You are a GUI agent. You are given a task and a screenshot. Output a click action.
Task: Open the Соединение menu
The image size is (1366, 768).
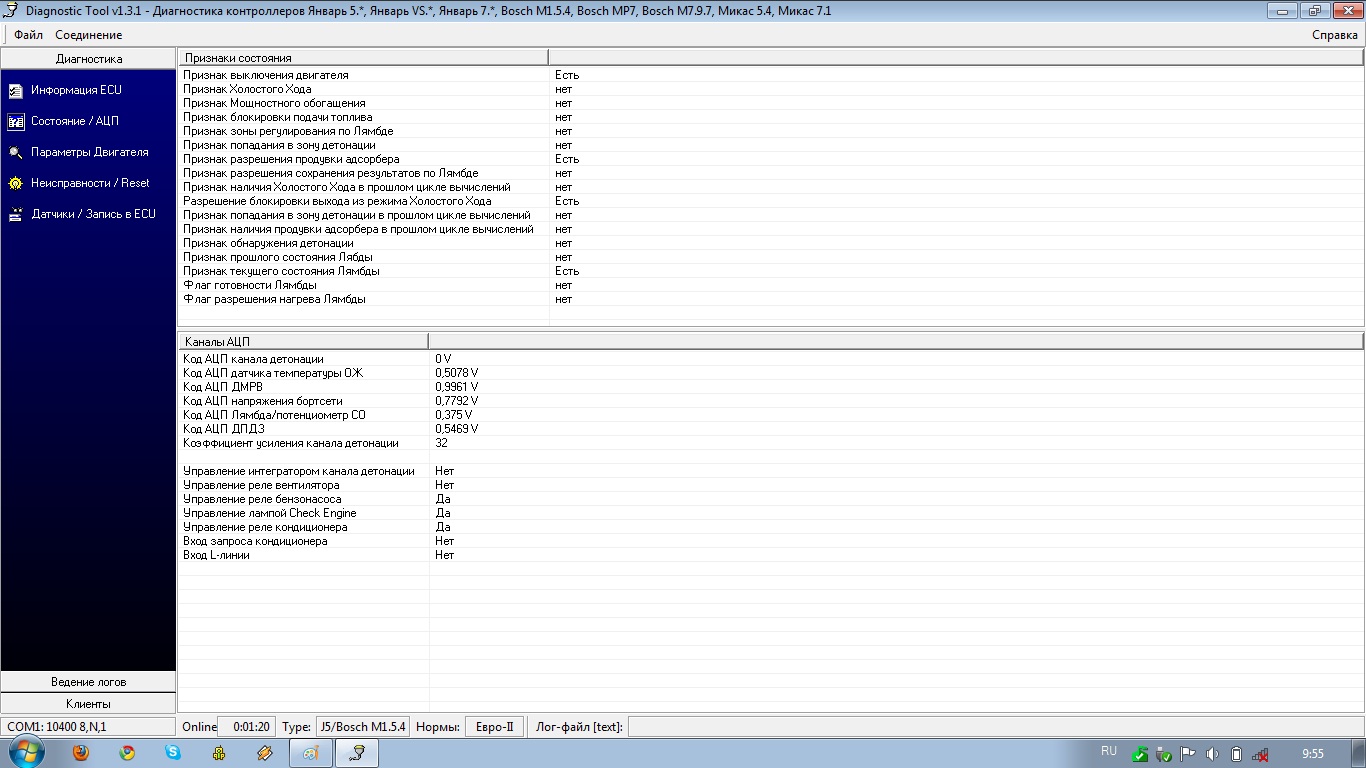tap(89, 35)
